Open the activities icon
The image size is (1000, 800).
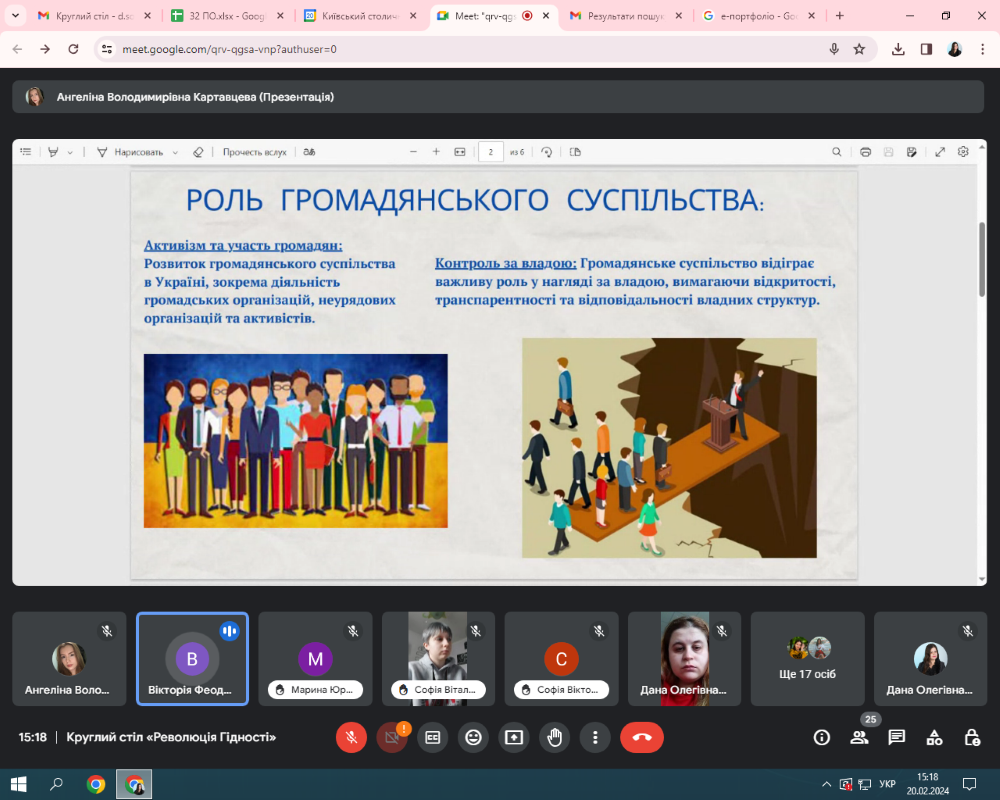pyautogui.click(x=934, y=737)
